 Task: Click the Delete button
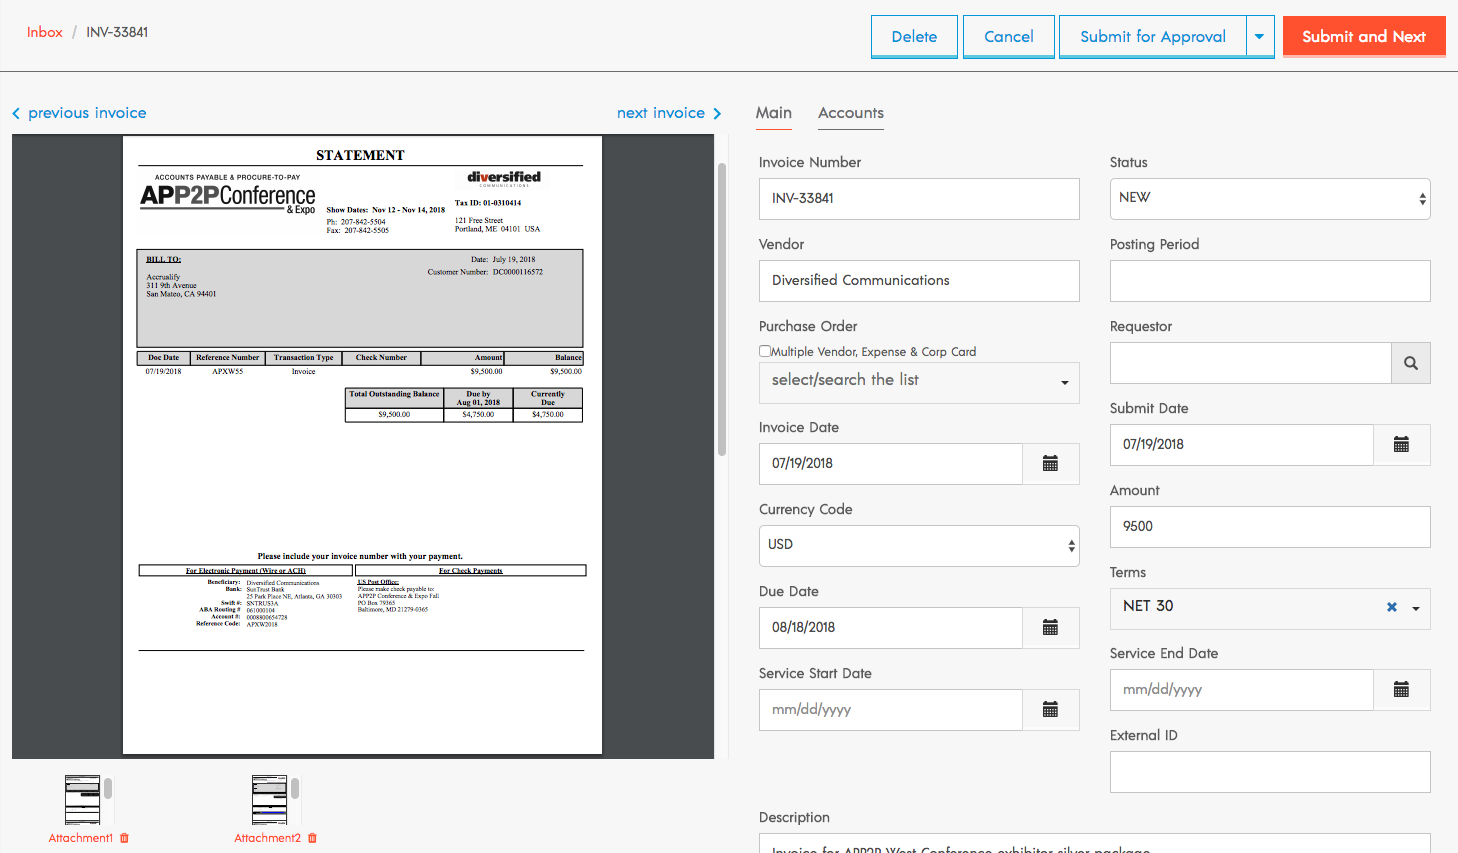[914, 37]
